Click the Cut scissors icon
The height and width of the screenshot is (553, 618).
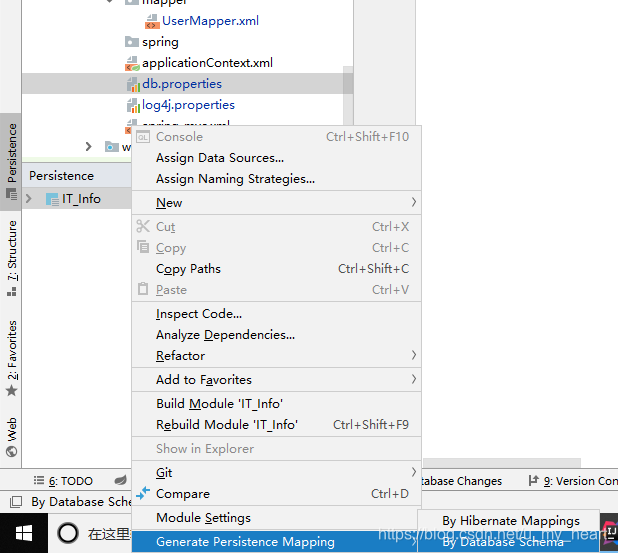(x=143, y=226)
